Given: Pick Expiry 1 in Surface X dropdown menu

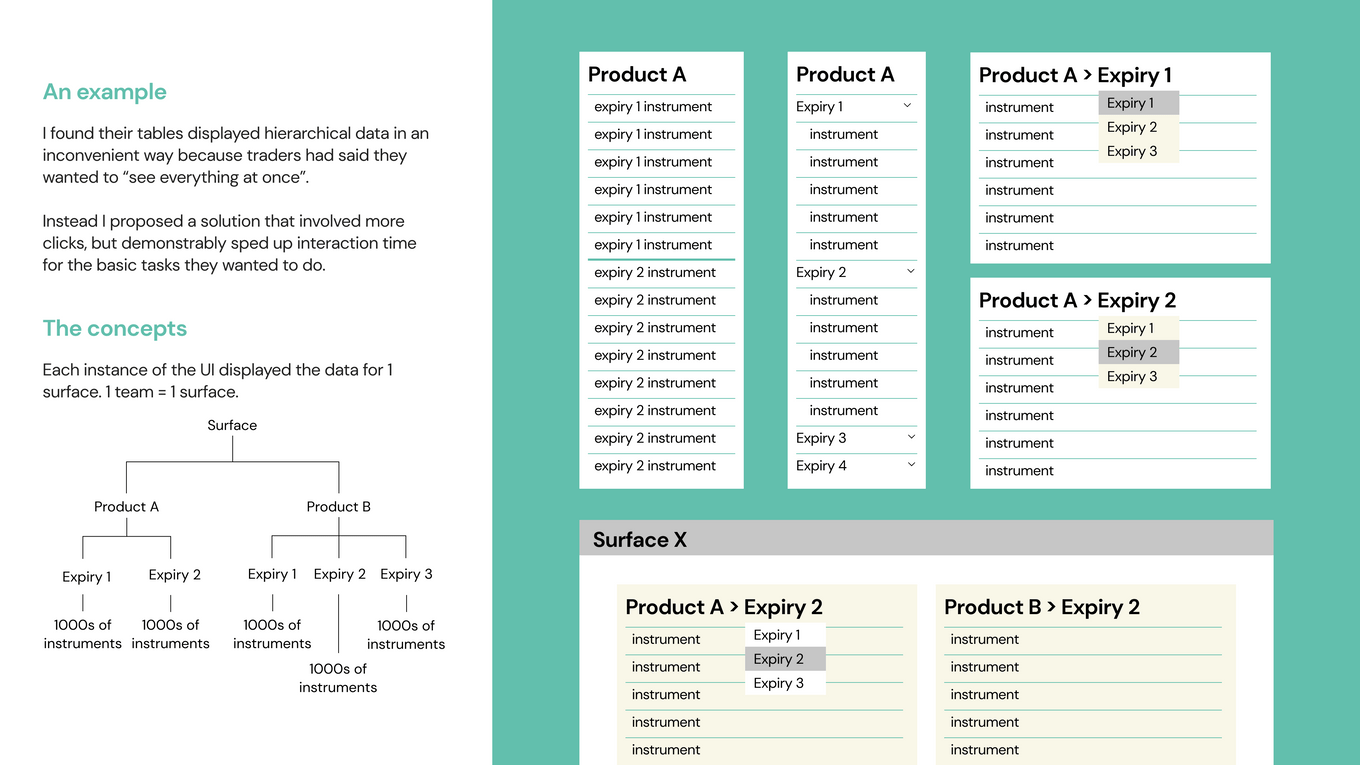Looking at the screenshot, I should click(785, 635).
